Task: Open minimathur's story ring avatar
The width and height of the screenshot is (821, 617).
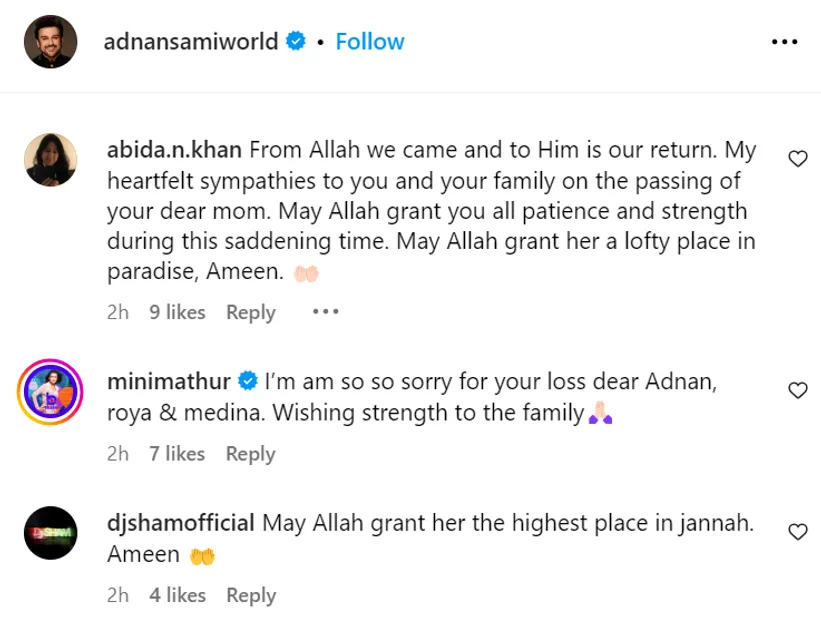Action: 50,391
